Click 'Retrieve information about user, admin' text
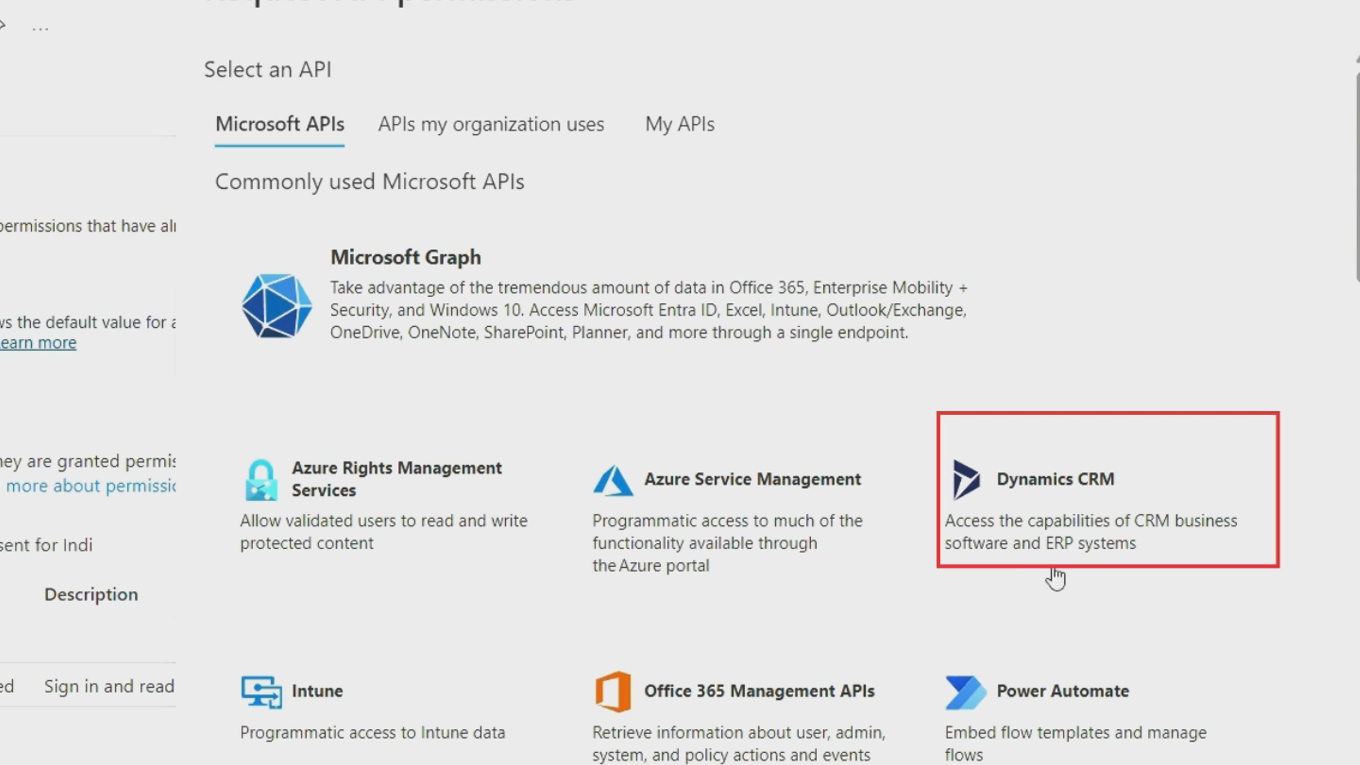The height and width of the screenshot is (765, 1360). click(739, 733)
